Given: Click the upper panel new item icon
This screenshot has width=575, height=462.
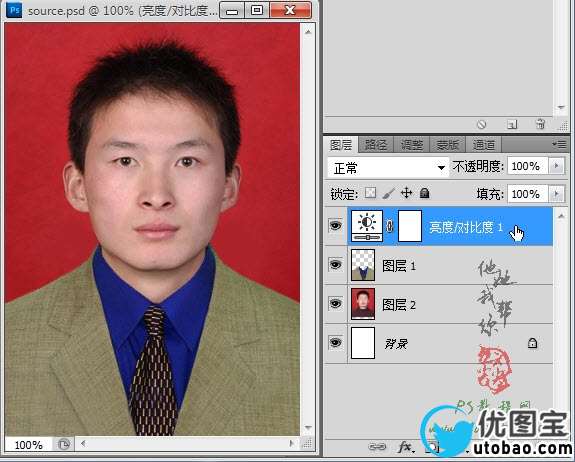Looking at the screenshot, I should point(512,125).
